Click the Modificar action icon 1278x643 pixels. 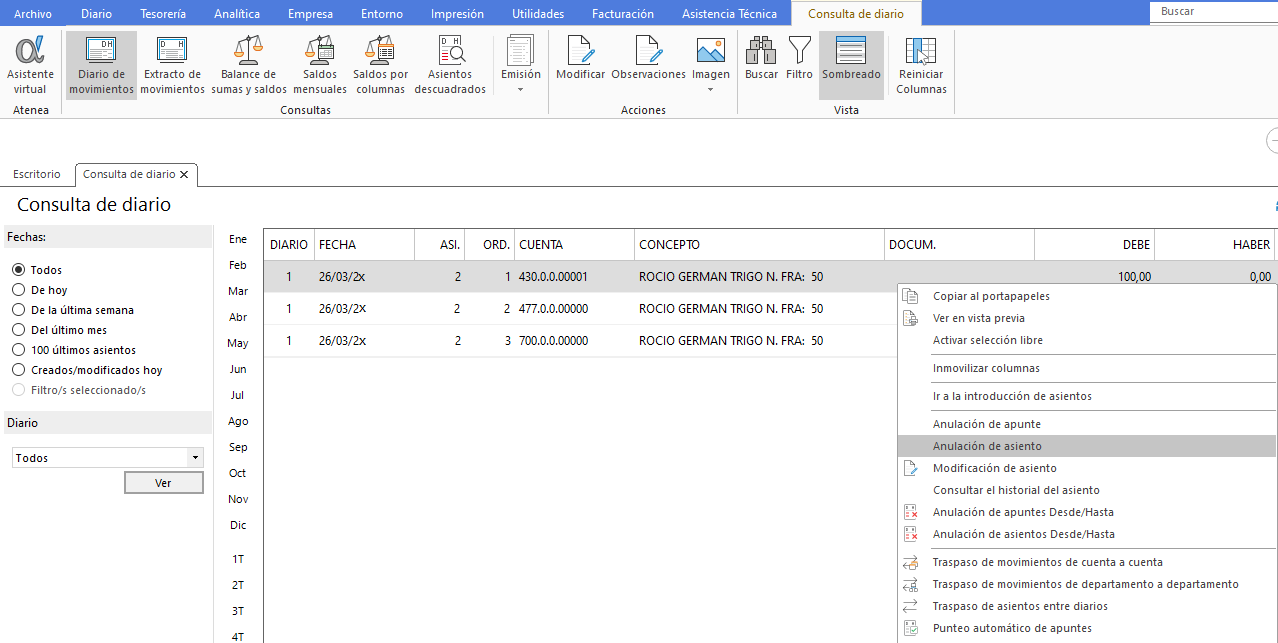click(581, 60)
